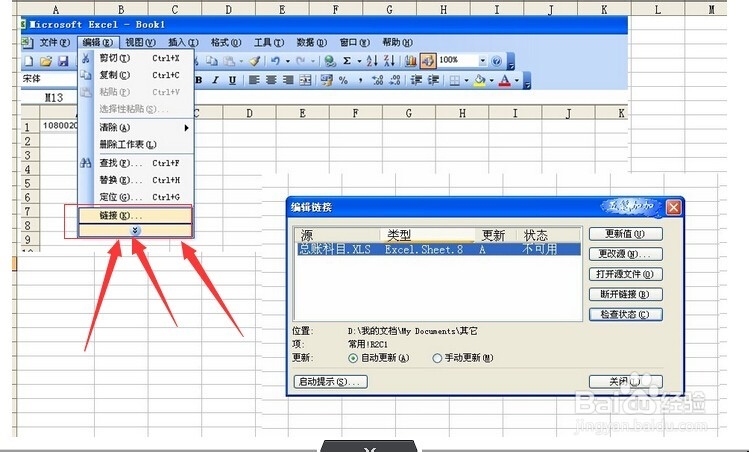Viewport: 749px width, 452px height.
Task: Click the Cut scissors icon in Edit menu
Action: pyautogui.click(x=86, y=58)
